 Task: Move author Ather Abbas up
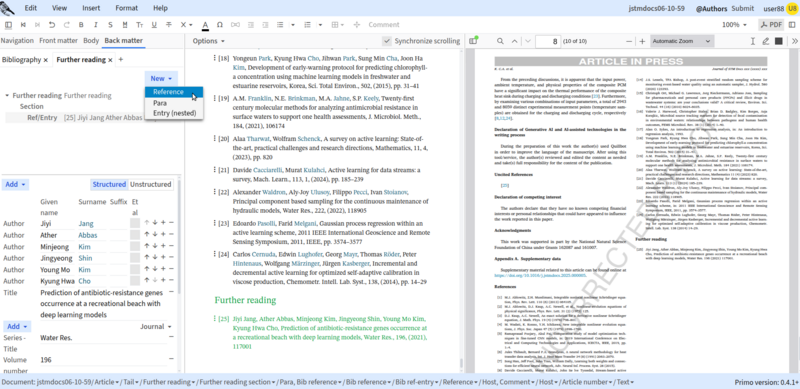pos(147,234)
